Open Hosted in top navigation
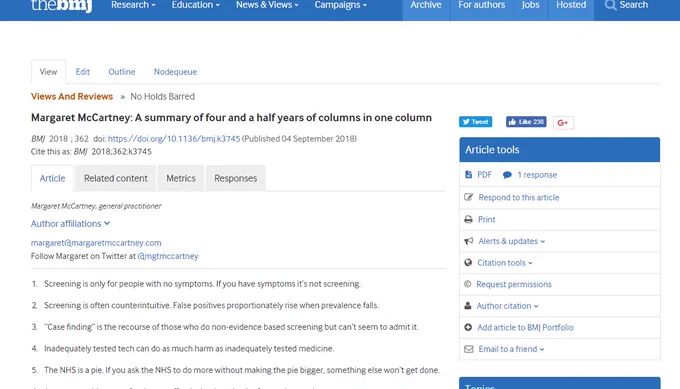The height and width of the screenshot is (389, 680). [571, 5]
